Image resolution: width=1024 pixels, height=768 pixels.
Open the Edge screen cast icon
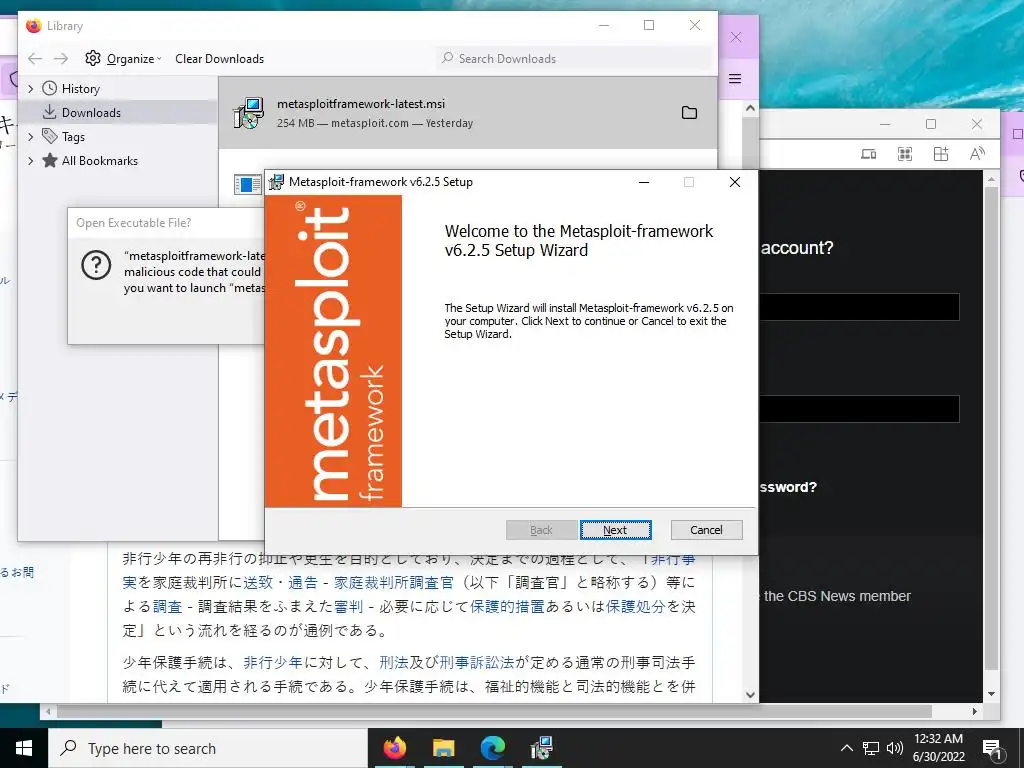[x=869, y=154]
